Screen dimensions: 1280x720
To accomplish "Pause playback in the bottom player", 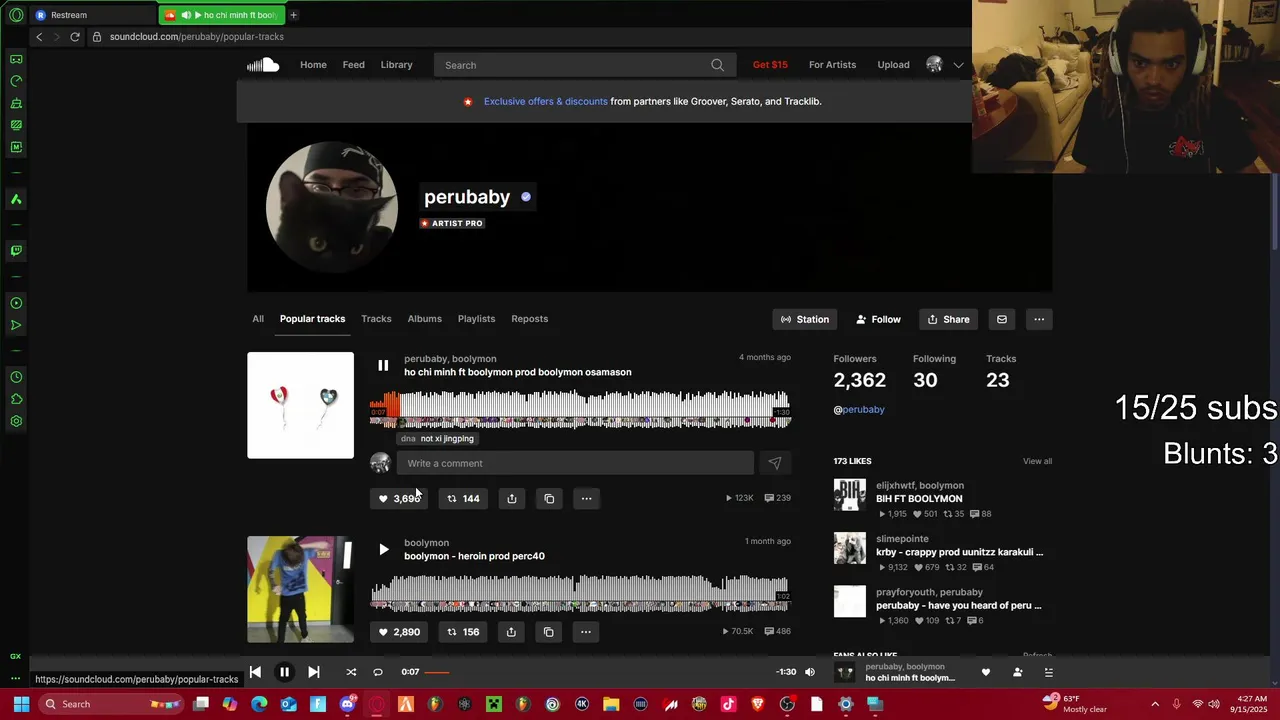I will (284, 672).
